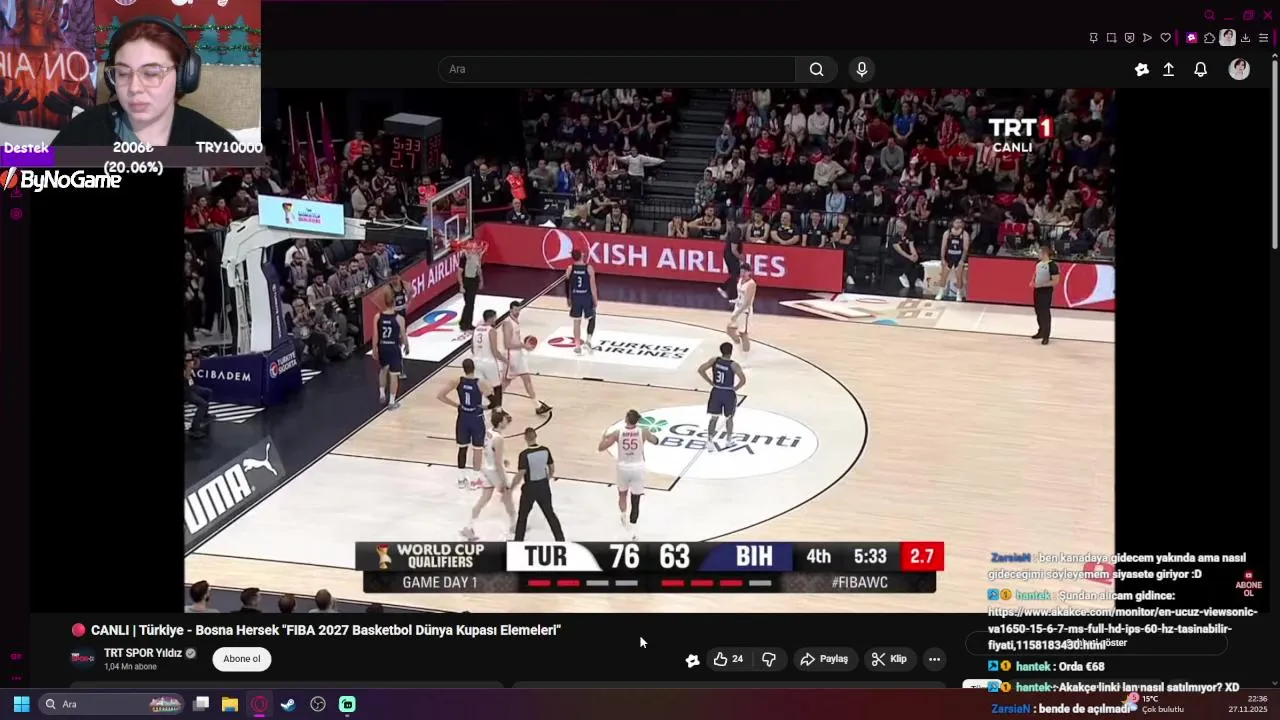Click Klip clip button

[x=888, y=659]
